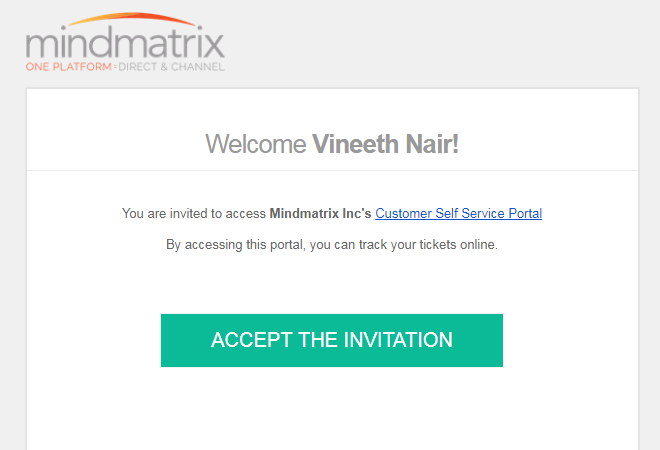
Task: Click the ONE PLATFORM tagline text
Action: 69,67
